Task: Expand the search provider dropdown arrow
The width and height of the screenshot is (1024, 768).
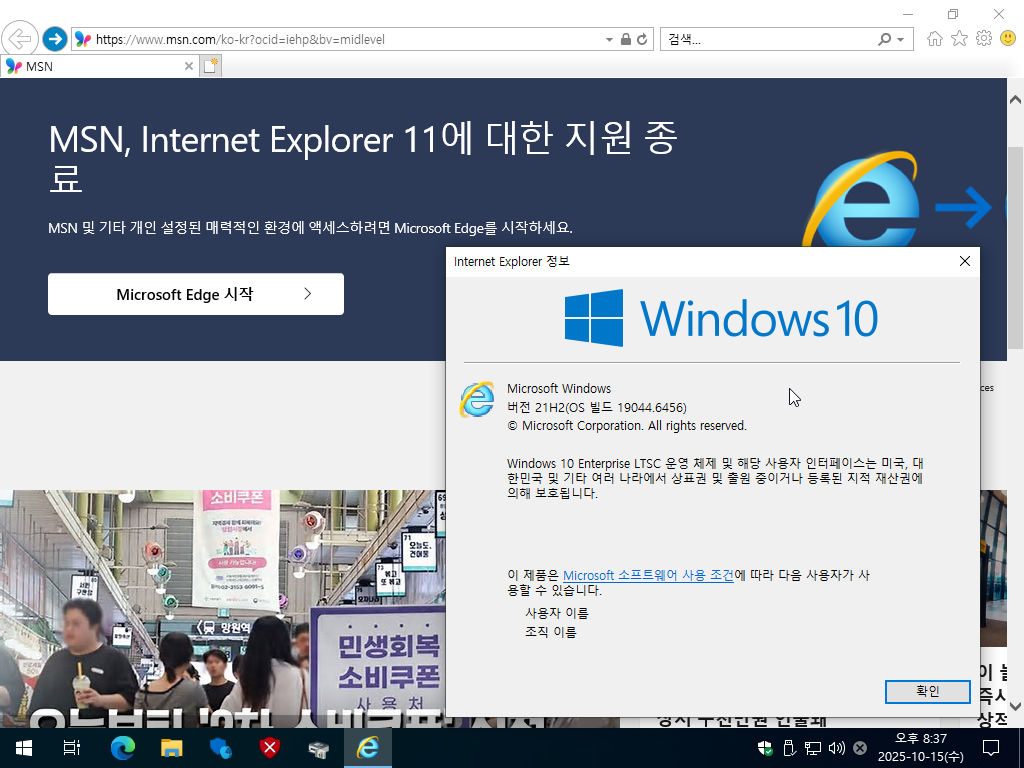Action: 901,40
